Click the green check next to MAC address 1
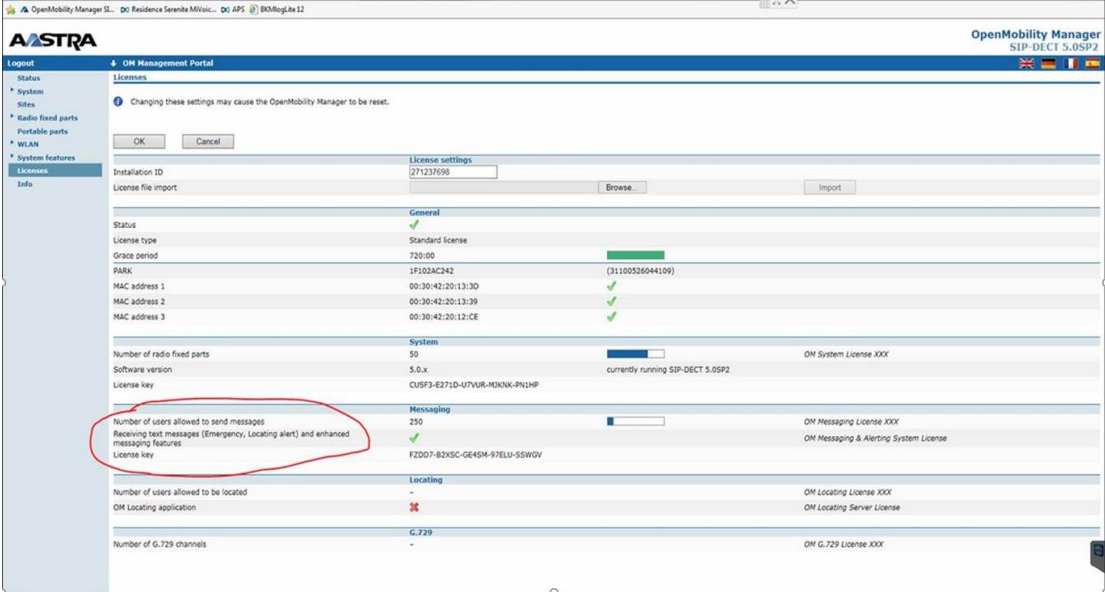Viewport: 1105px width, 592px height. 612,286
